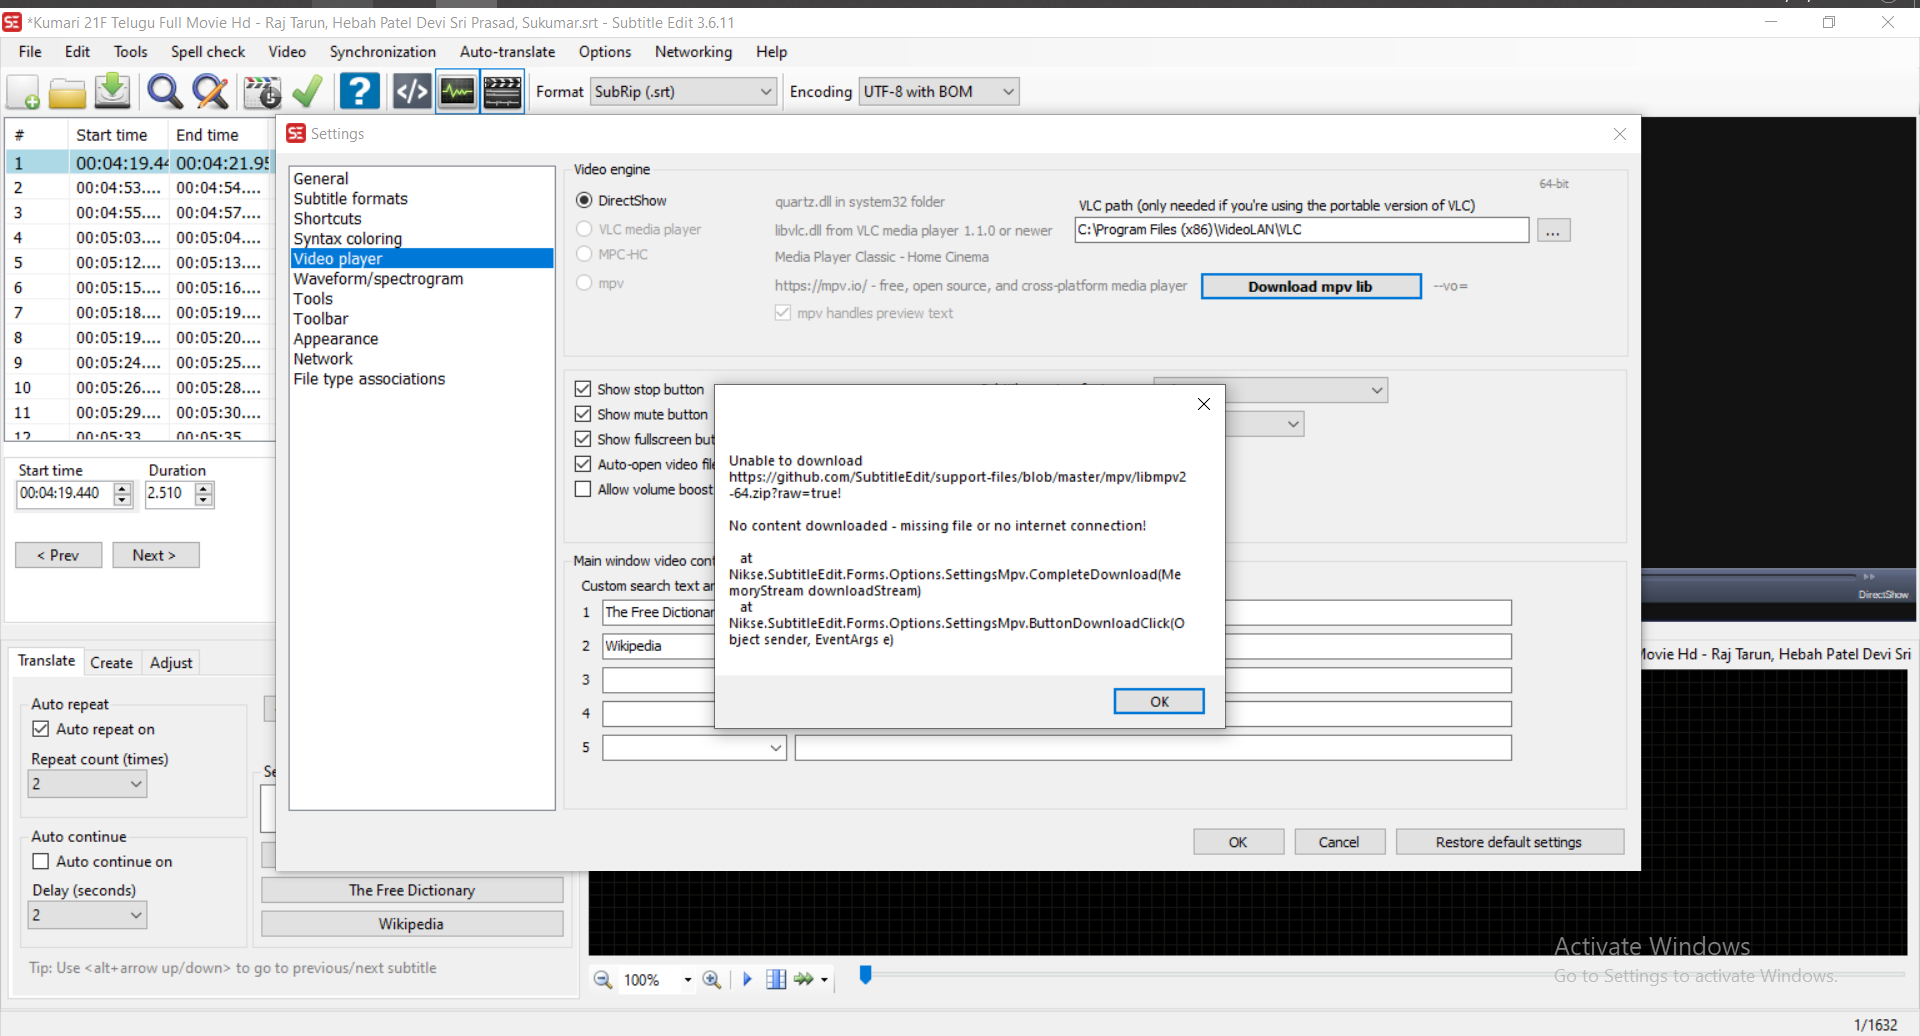Save the current subtitle file

pyautogui.click(x=112, y=91)
